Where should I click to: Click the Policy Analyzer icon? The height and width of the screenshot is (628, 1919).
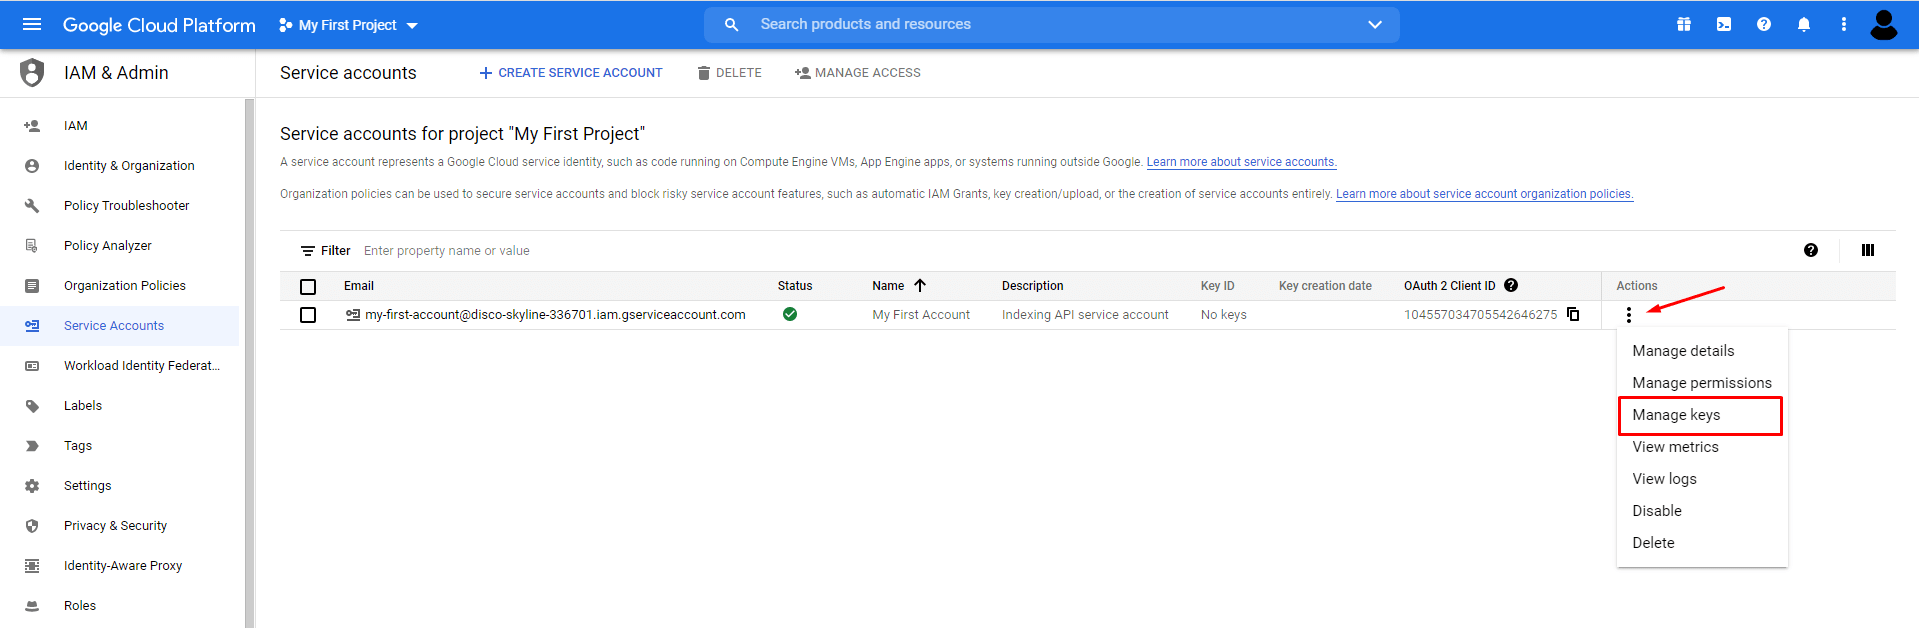pos(32,246)
